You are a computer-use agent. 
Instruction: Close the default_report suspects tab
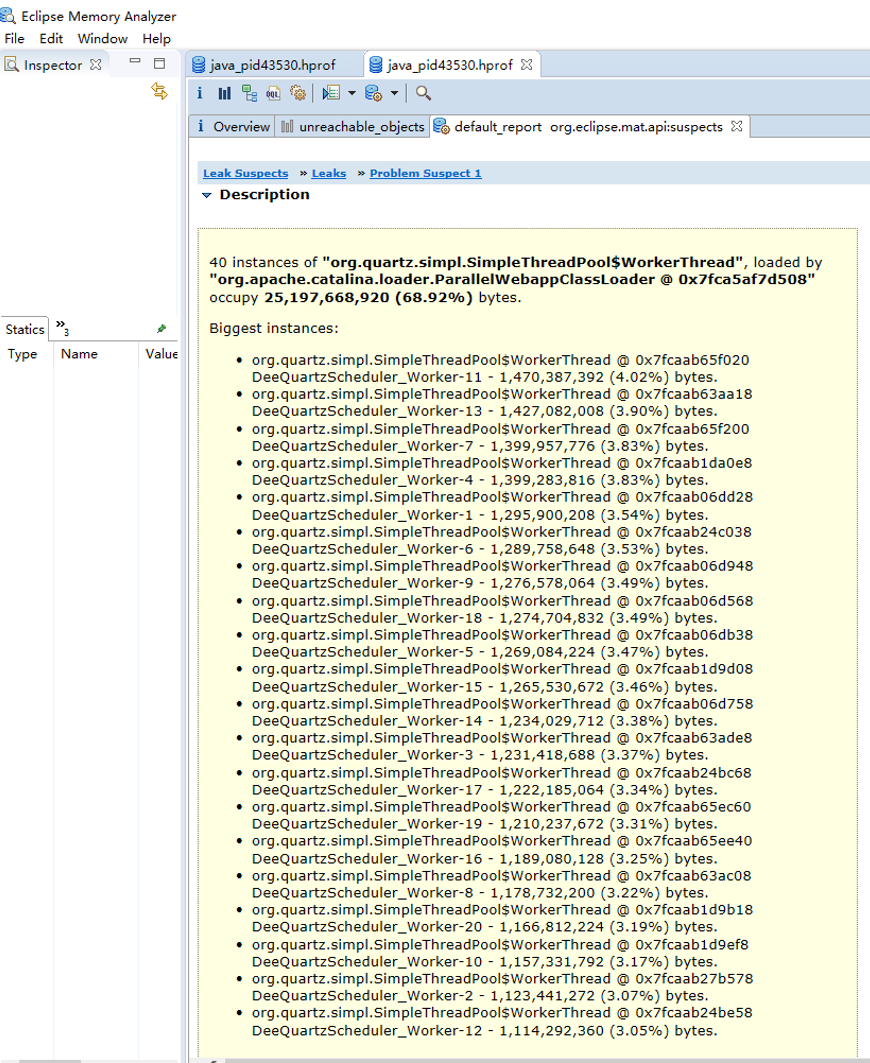pos(736,126)
